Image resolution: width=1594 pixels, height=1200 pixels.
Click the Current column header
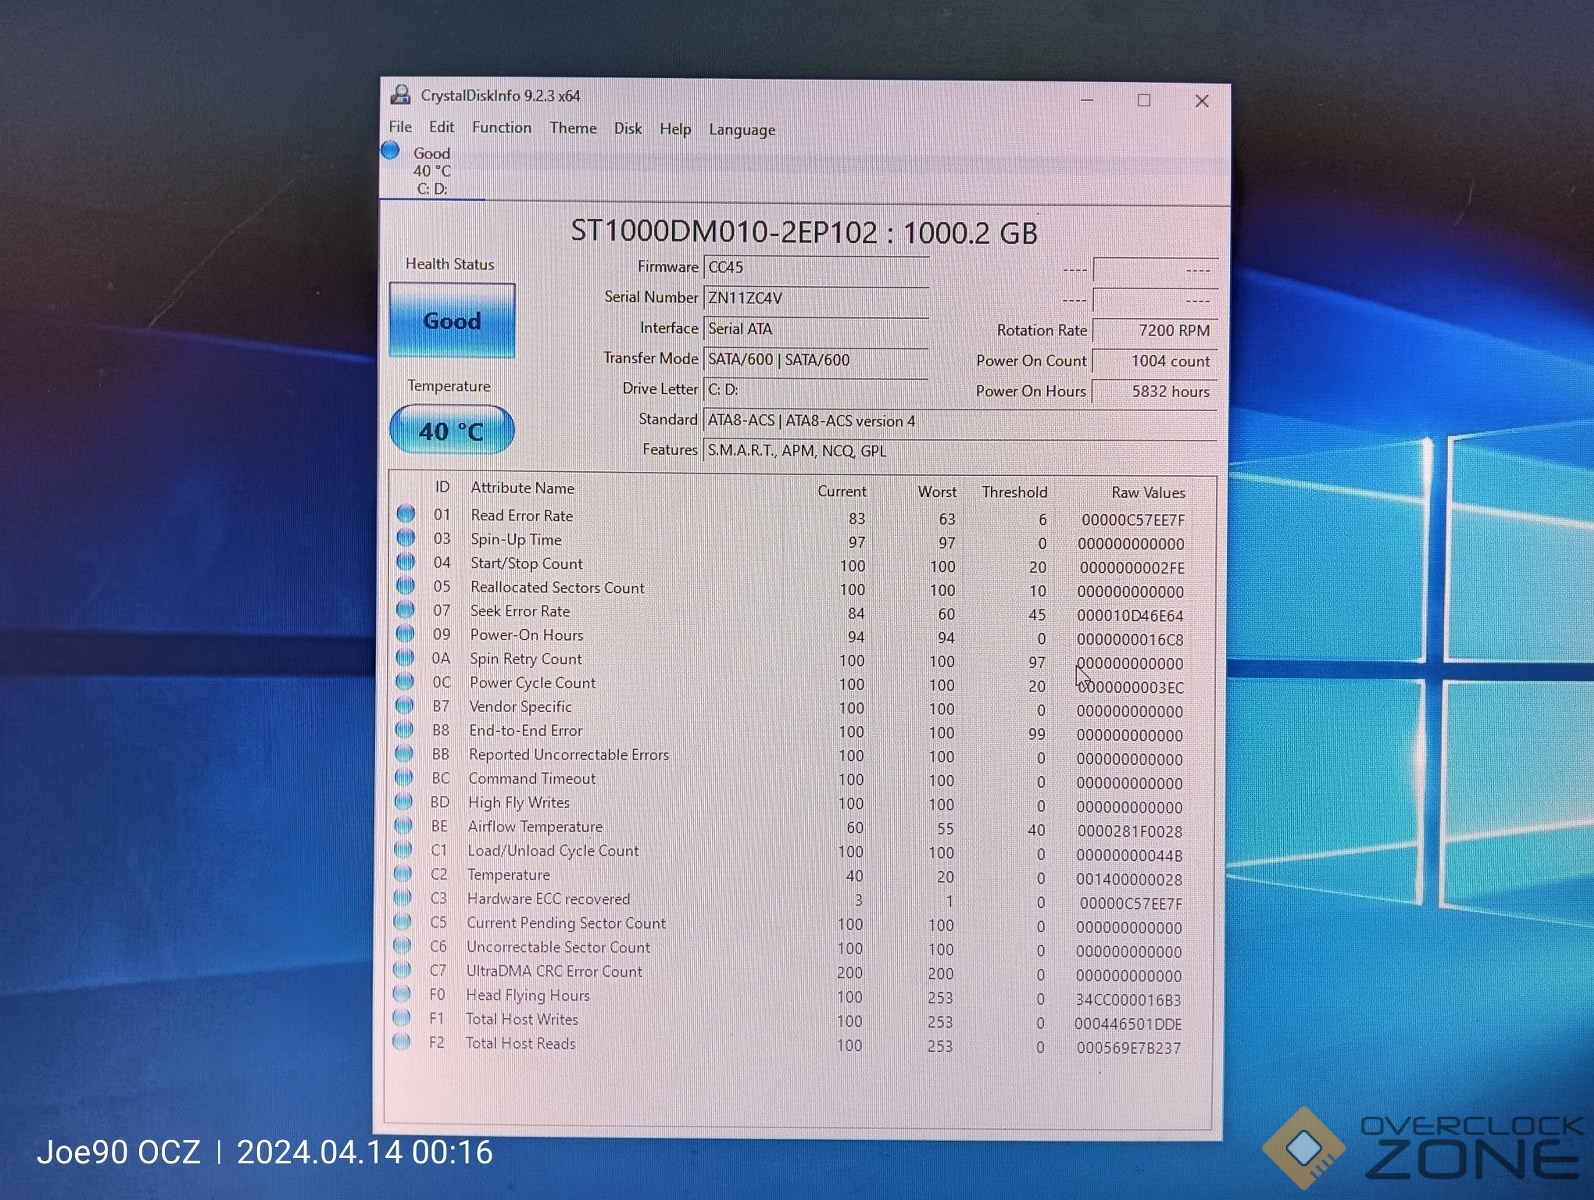(x=842, y=491)
